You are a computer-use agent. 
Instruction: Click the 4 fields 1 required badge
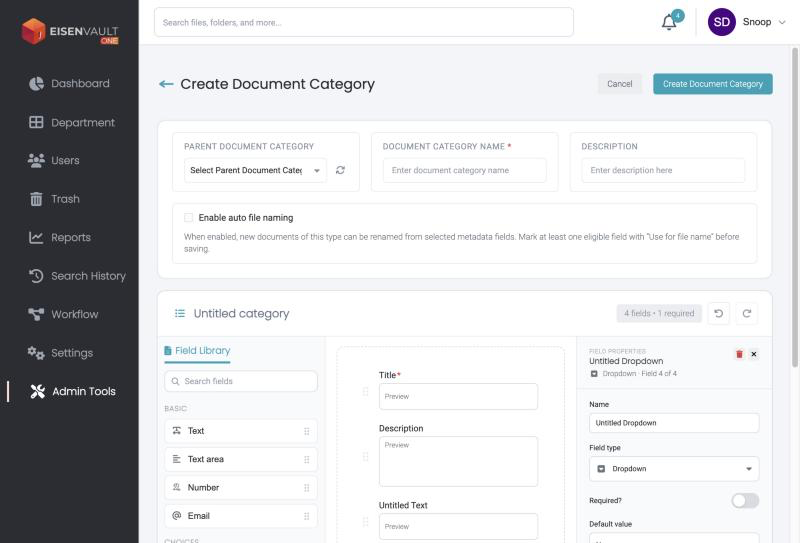coord(659,313)
